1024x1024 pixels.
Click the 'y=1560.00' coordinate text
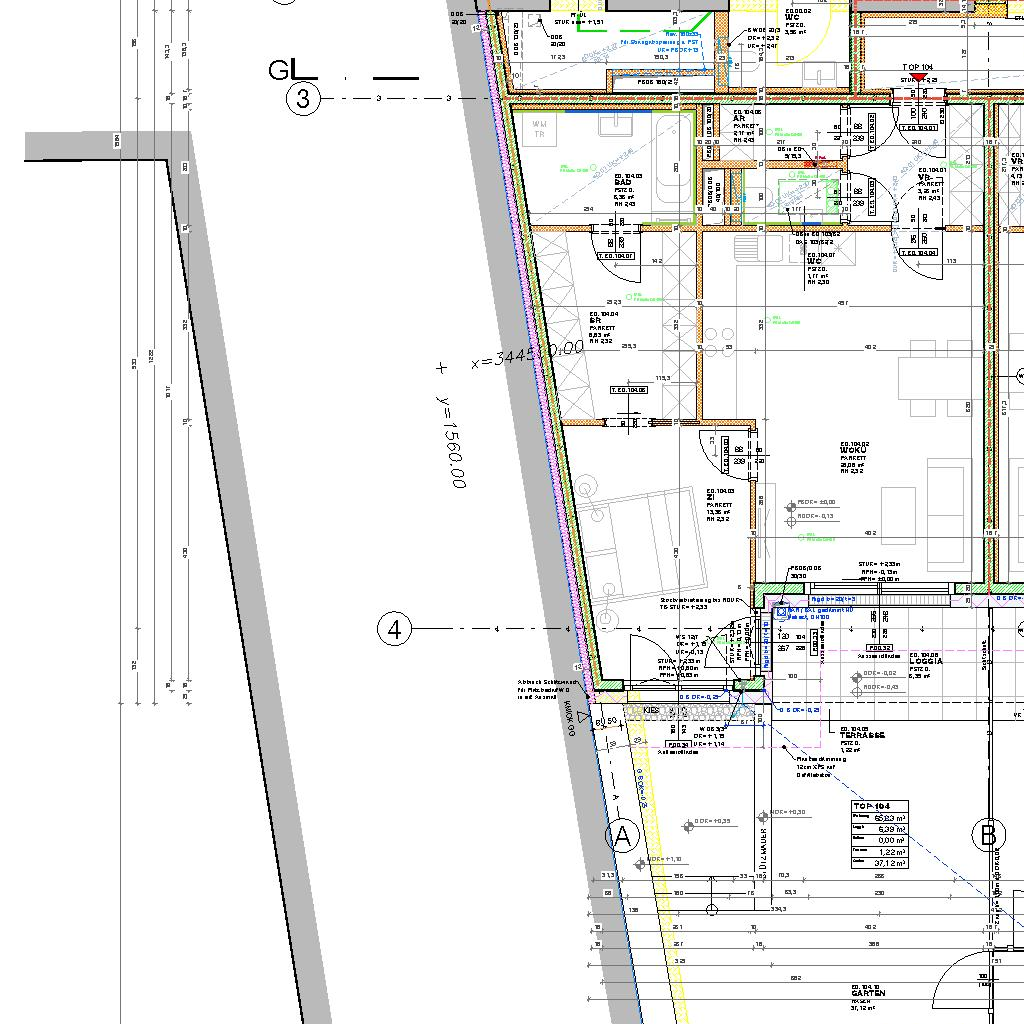451,441
